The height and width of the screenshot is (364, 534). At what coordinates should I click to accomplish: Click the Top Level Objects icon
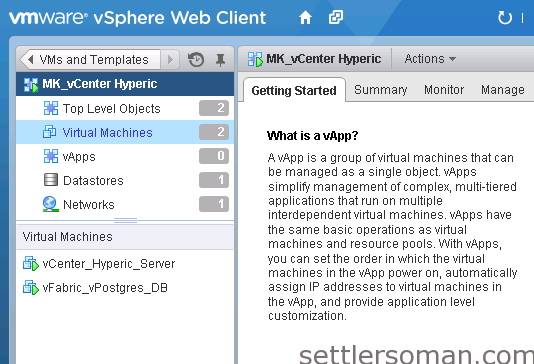51,108
